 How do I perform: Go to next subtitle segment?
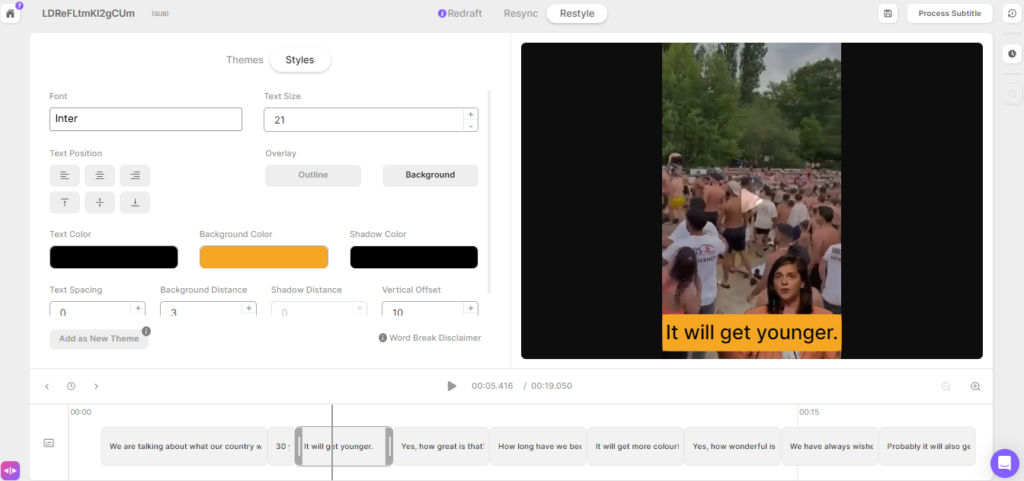tap(96, 386)
